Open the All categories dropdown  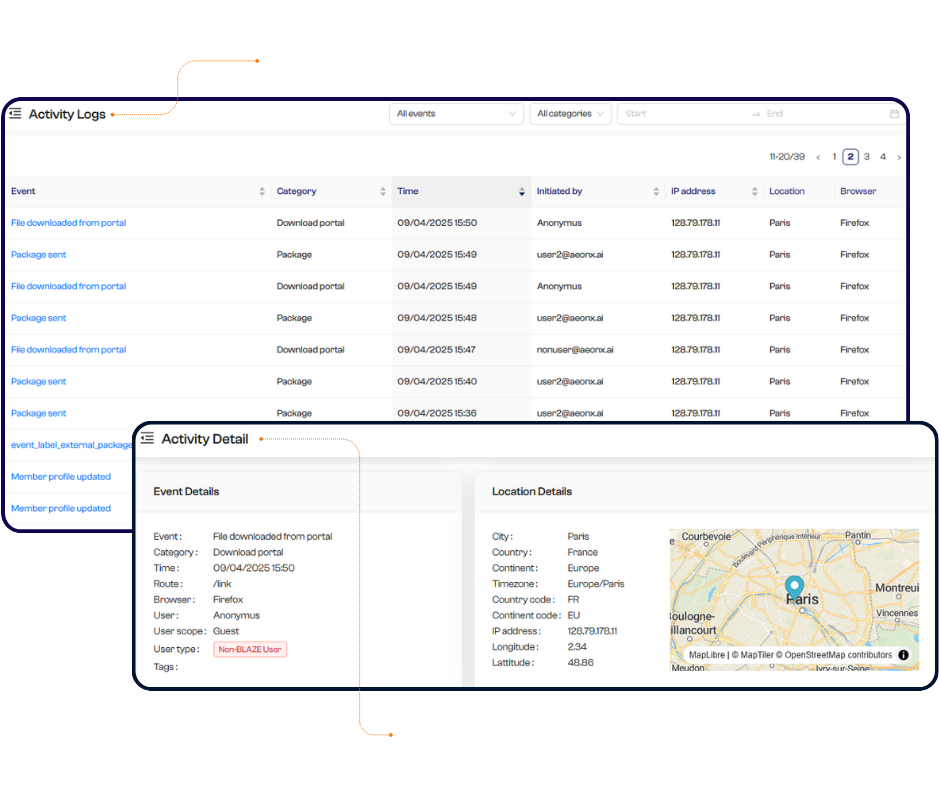pos(570,113)
